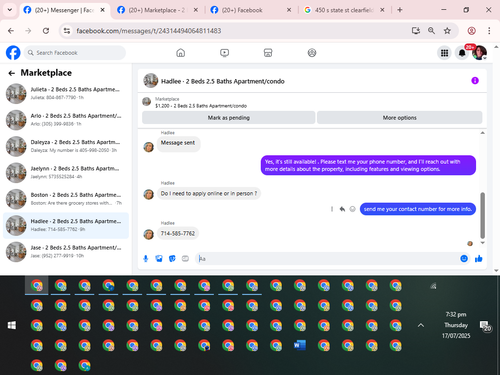Open the install app icon in address bar
The width and height of the screenshot is (500, 375).
pos(416,31)
